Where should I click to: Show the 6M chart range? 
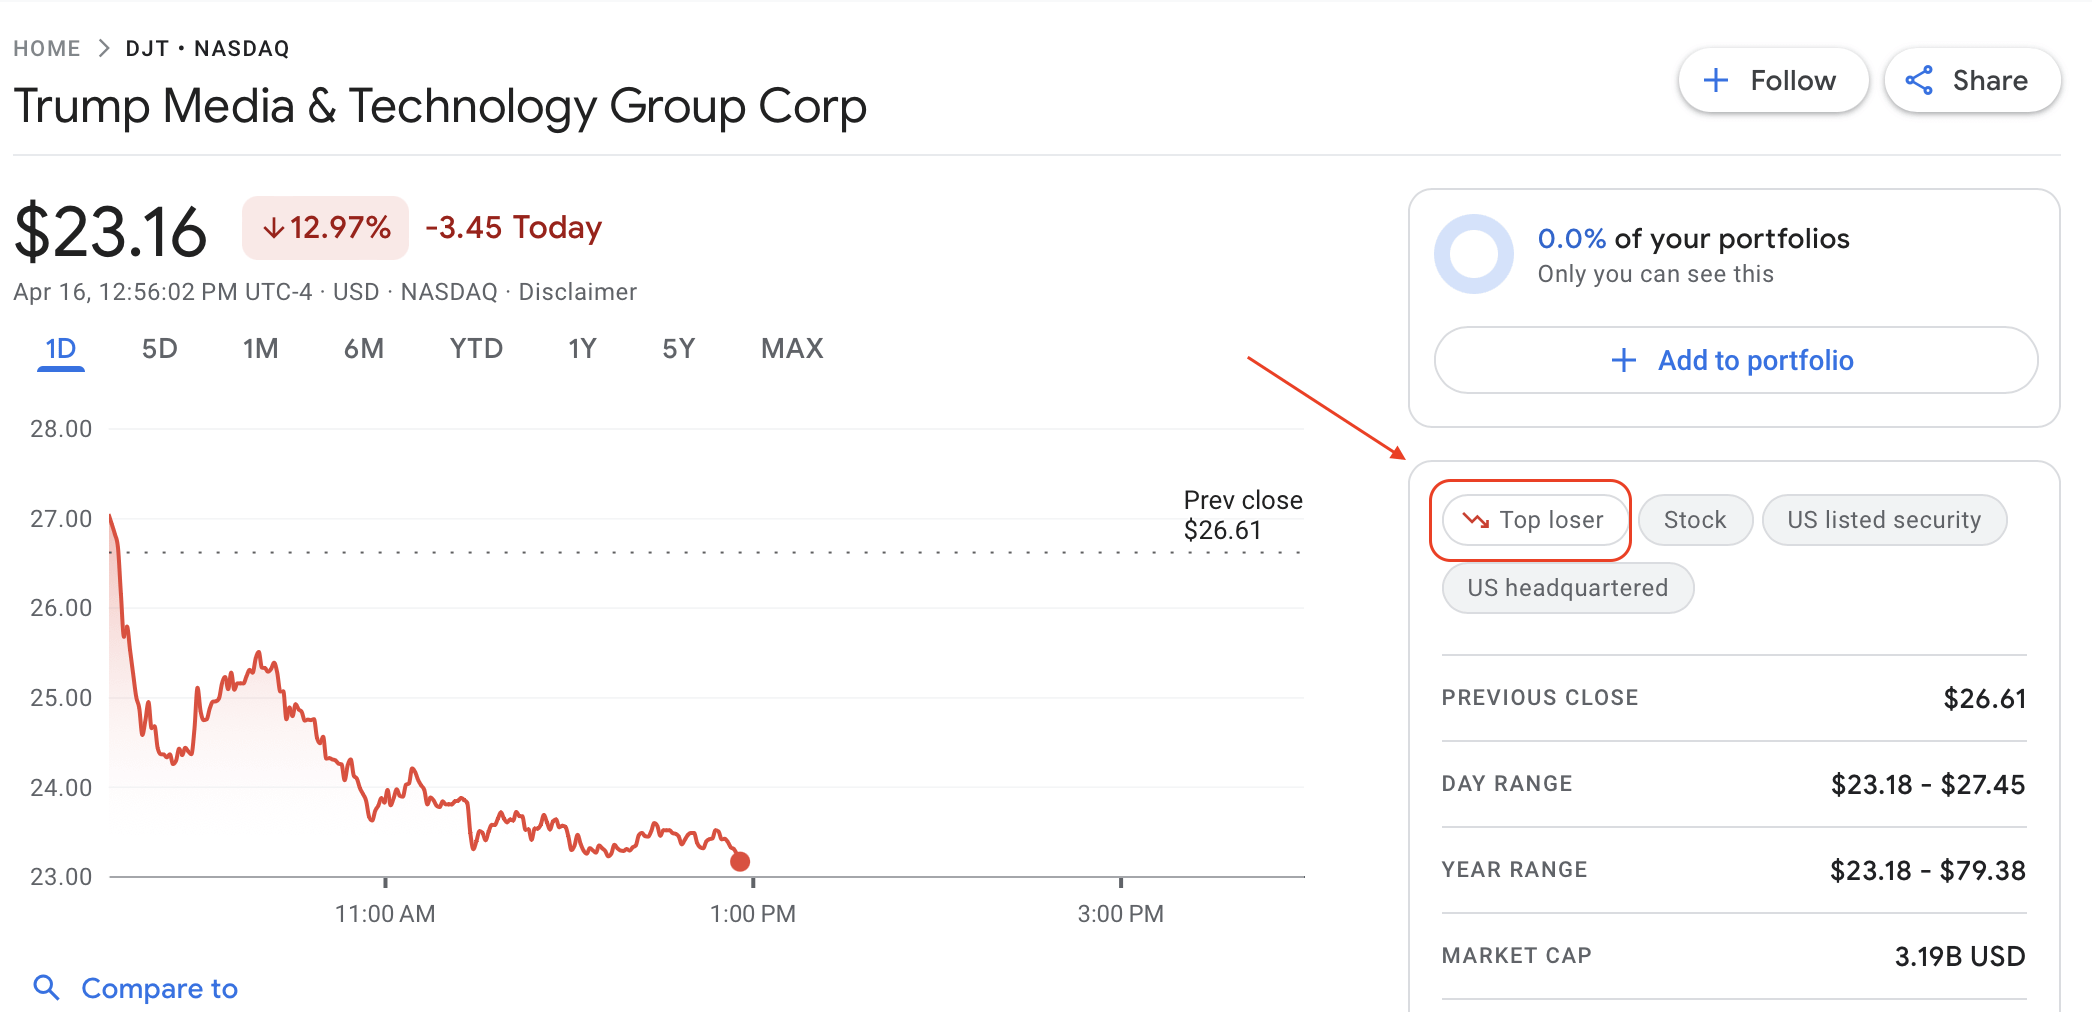click(364, 349)
